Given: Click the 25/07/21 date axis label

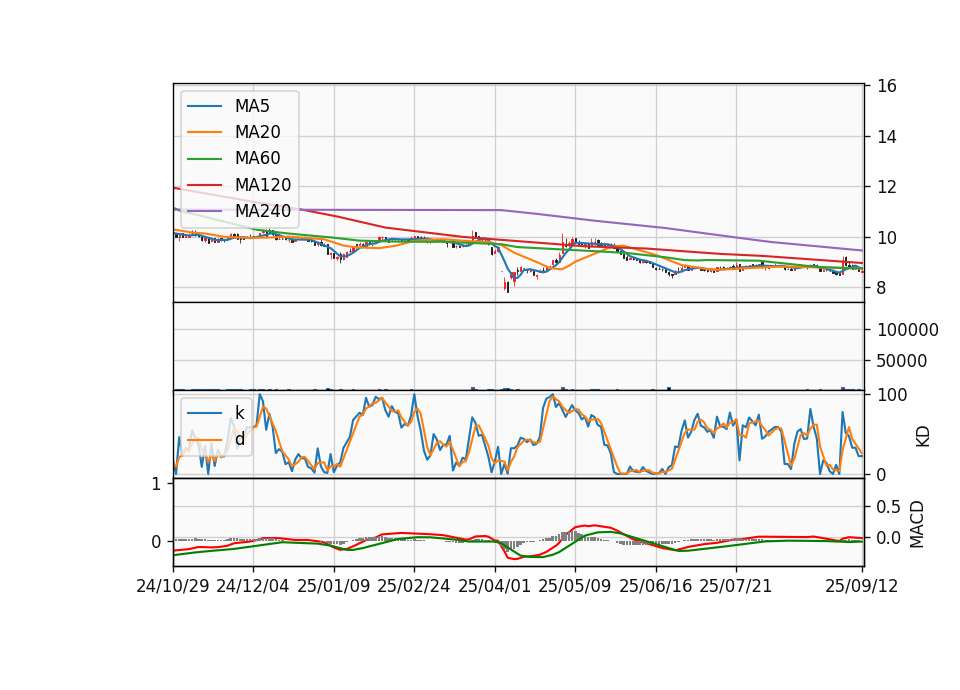Looking at the screenshot, I should 736,586.
